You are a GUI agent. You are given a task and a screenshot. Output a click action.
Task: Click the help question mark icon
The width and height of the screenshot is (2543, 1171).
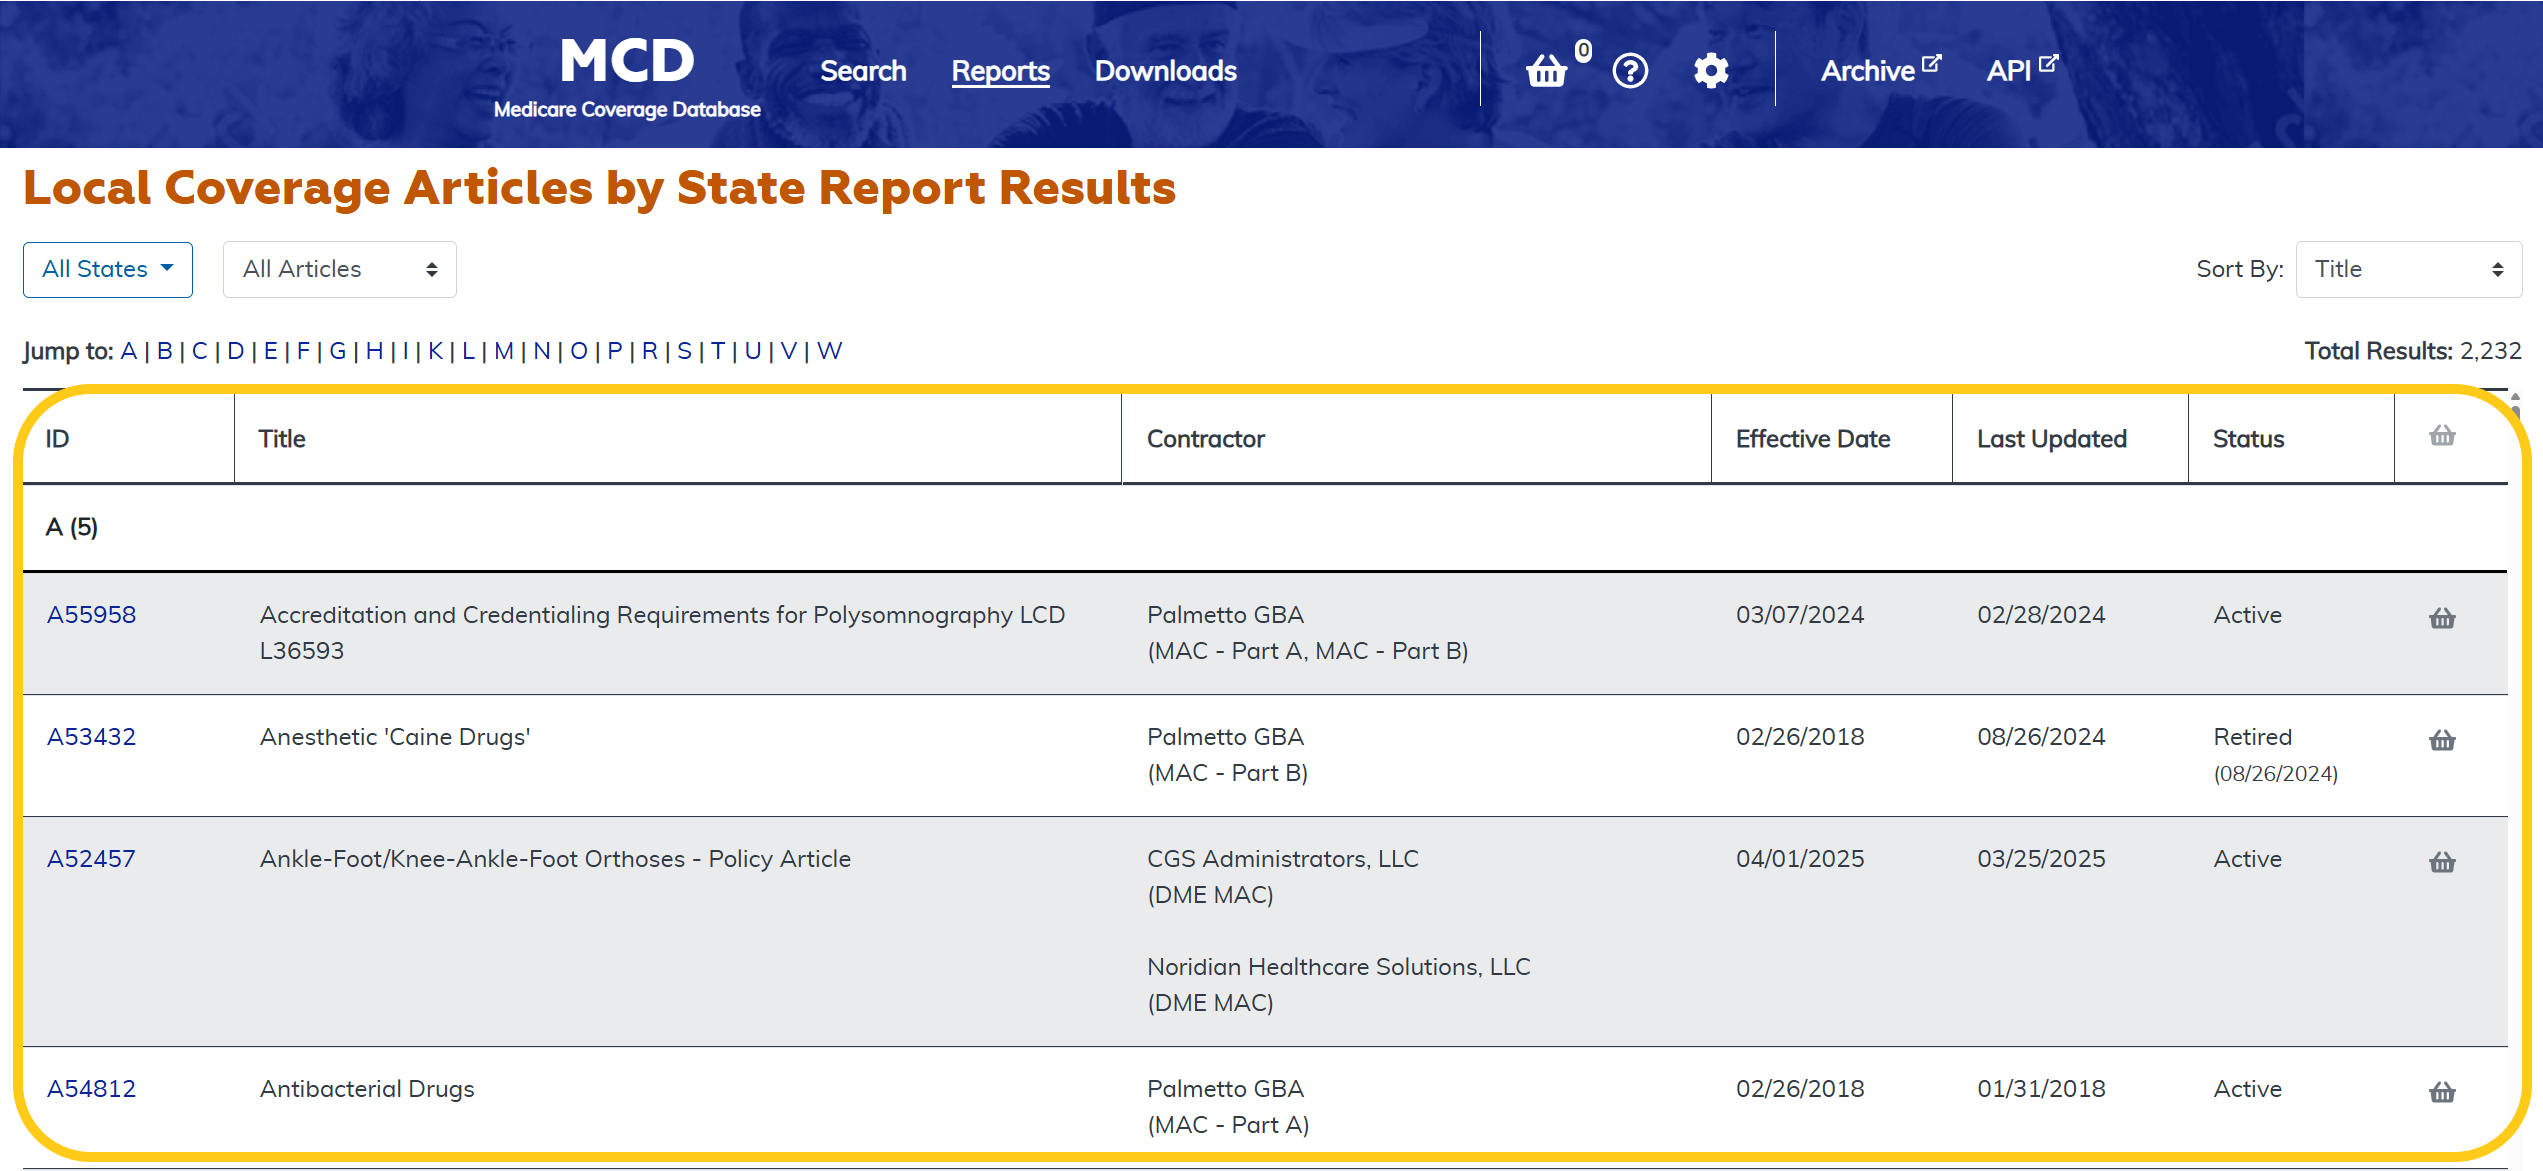(x=1630, y=71)
